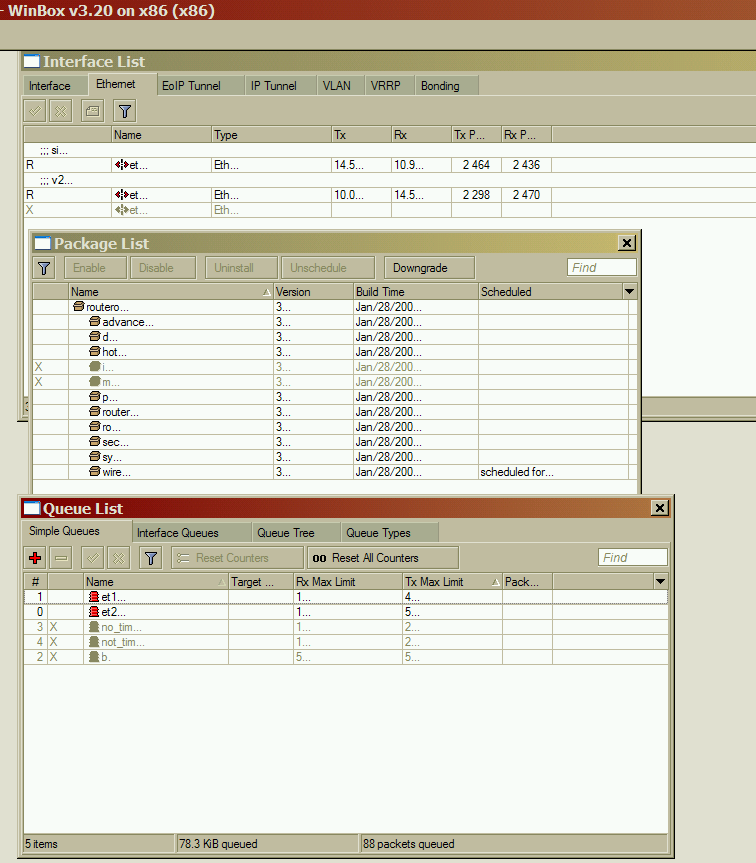
Task: Add new simple queue with red plus
Action: pyautogui.click(x=35, y=558)
